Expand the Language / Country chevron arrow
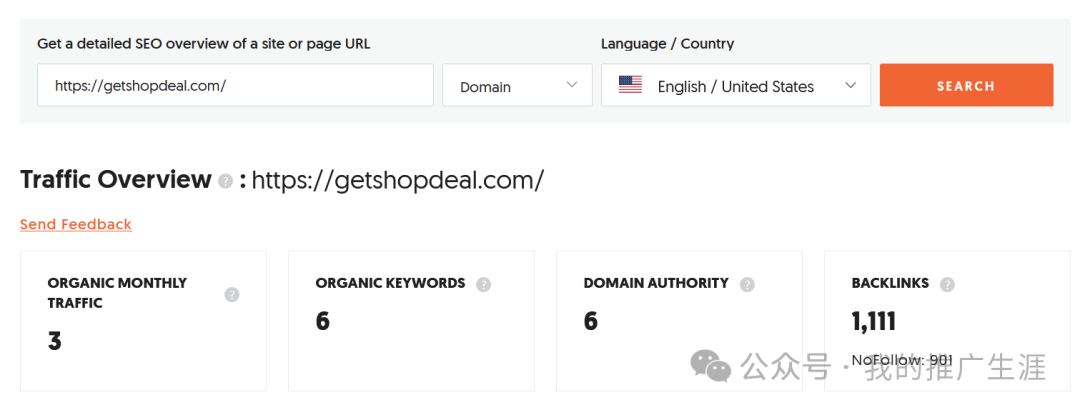The height and width of the screenshot is (410, 1080). click(851, 85)
